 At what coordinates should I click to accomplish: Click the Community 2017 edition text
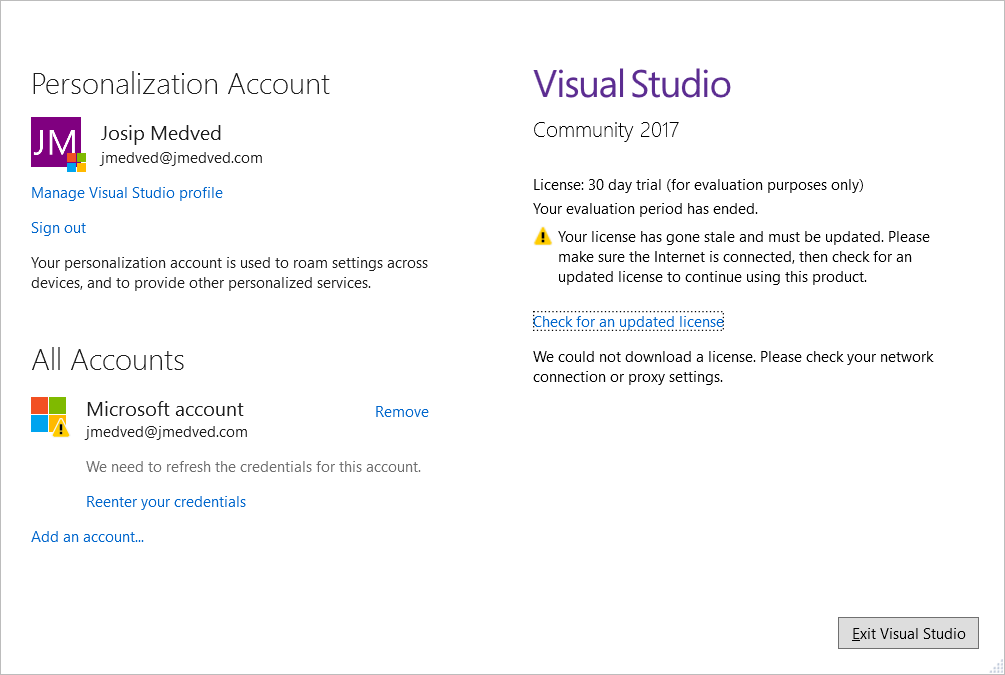(605, 130)
